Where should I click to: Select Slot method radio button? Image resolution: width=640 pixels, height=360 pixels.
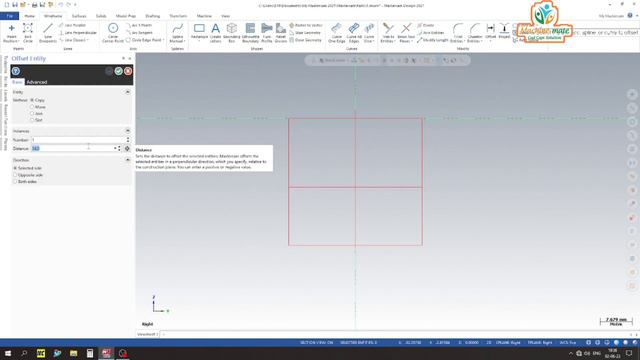(x=32, y=120)
